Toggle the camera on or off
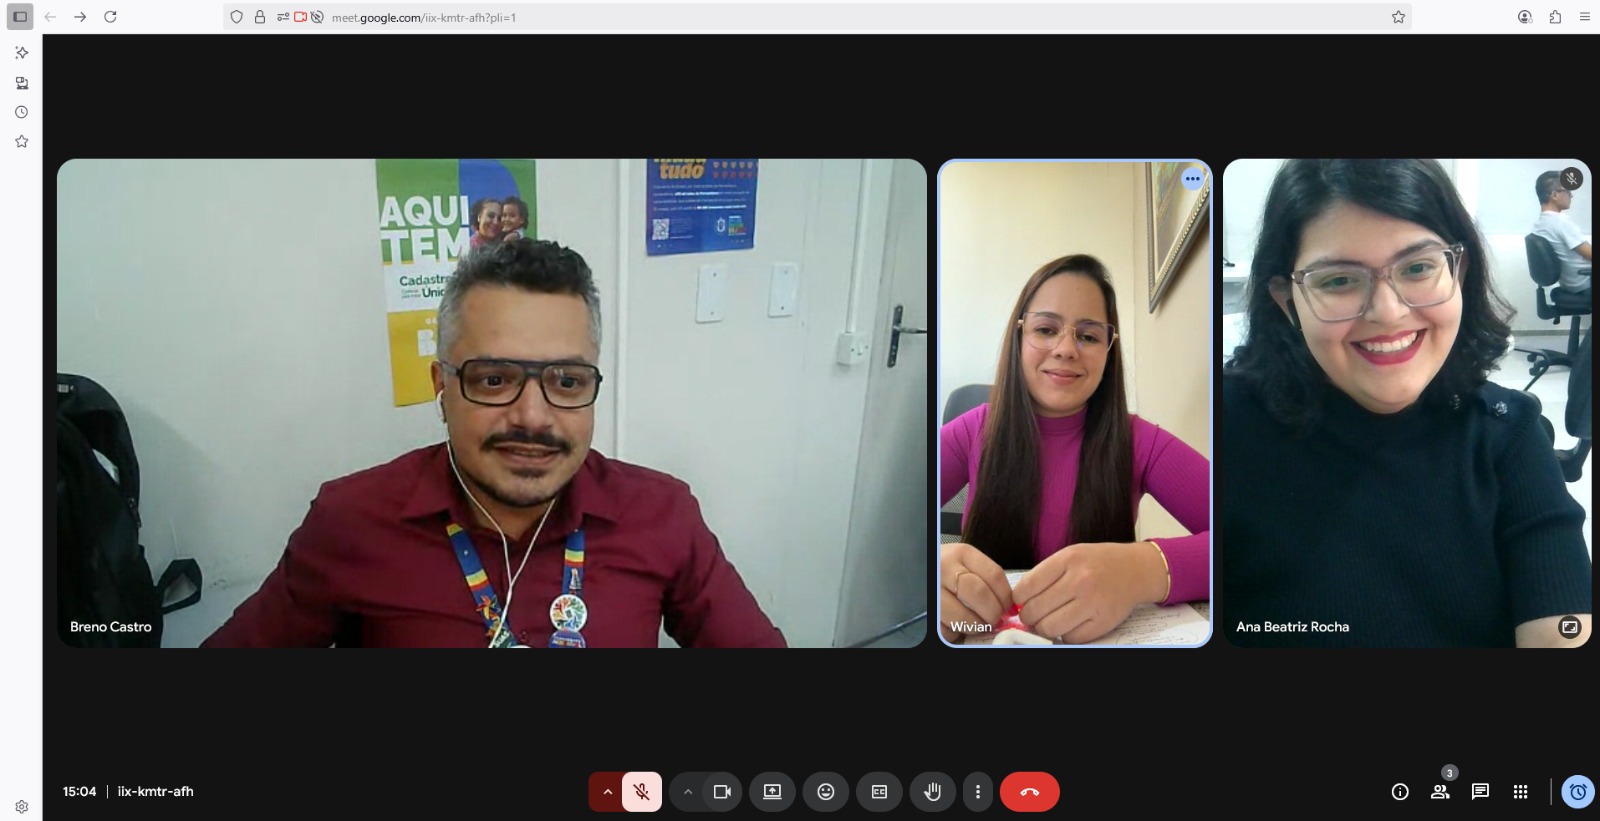The height and width of the screenshot is (821, 1600). coord(722,792)
